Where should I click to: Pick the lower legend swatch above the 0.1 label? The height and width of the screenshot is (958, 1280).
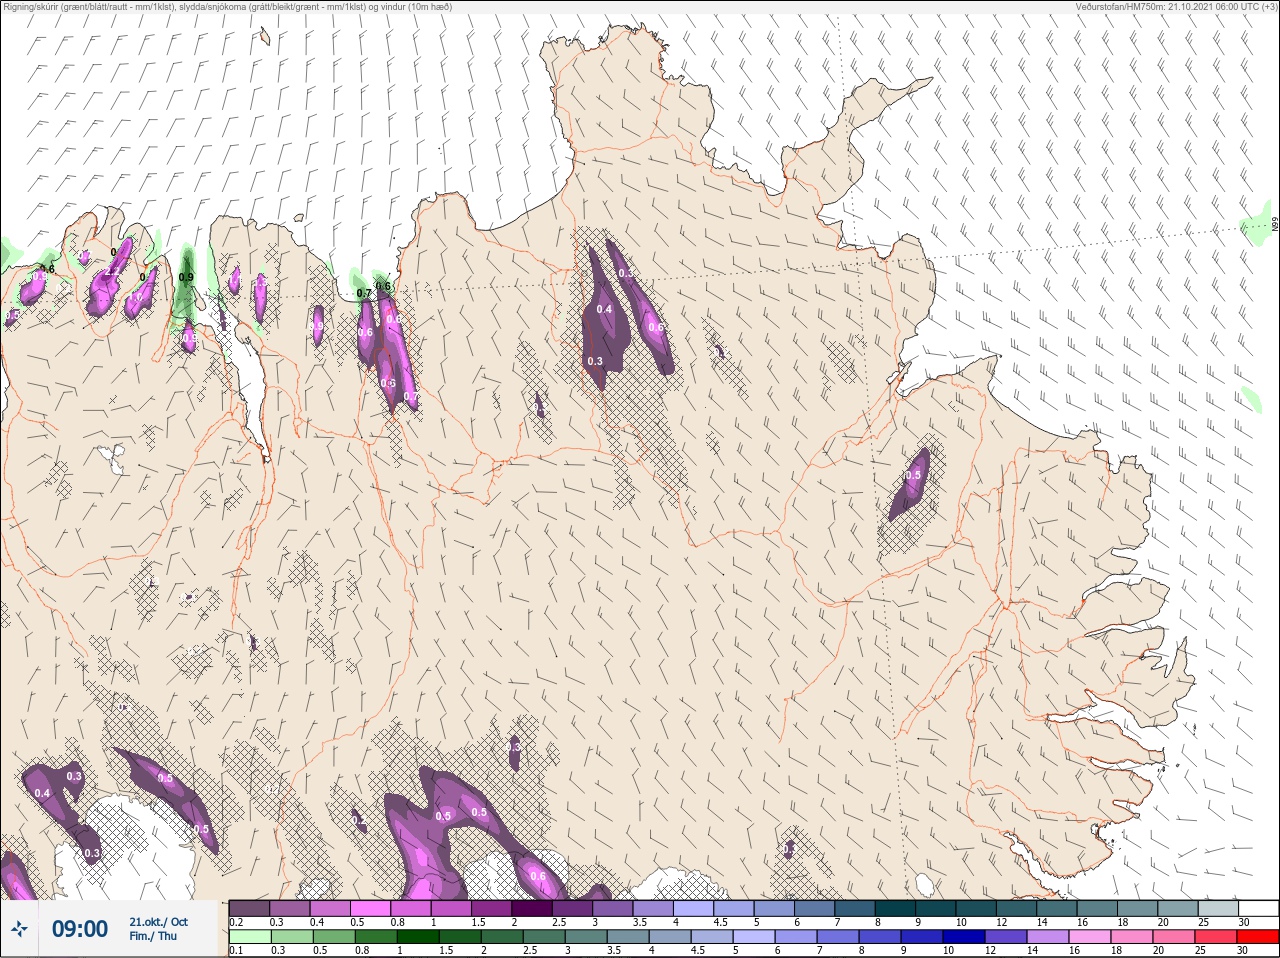(249, 937)
